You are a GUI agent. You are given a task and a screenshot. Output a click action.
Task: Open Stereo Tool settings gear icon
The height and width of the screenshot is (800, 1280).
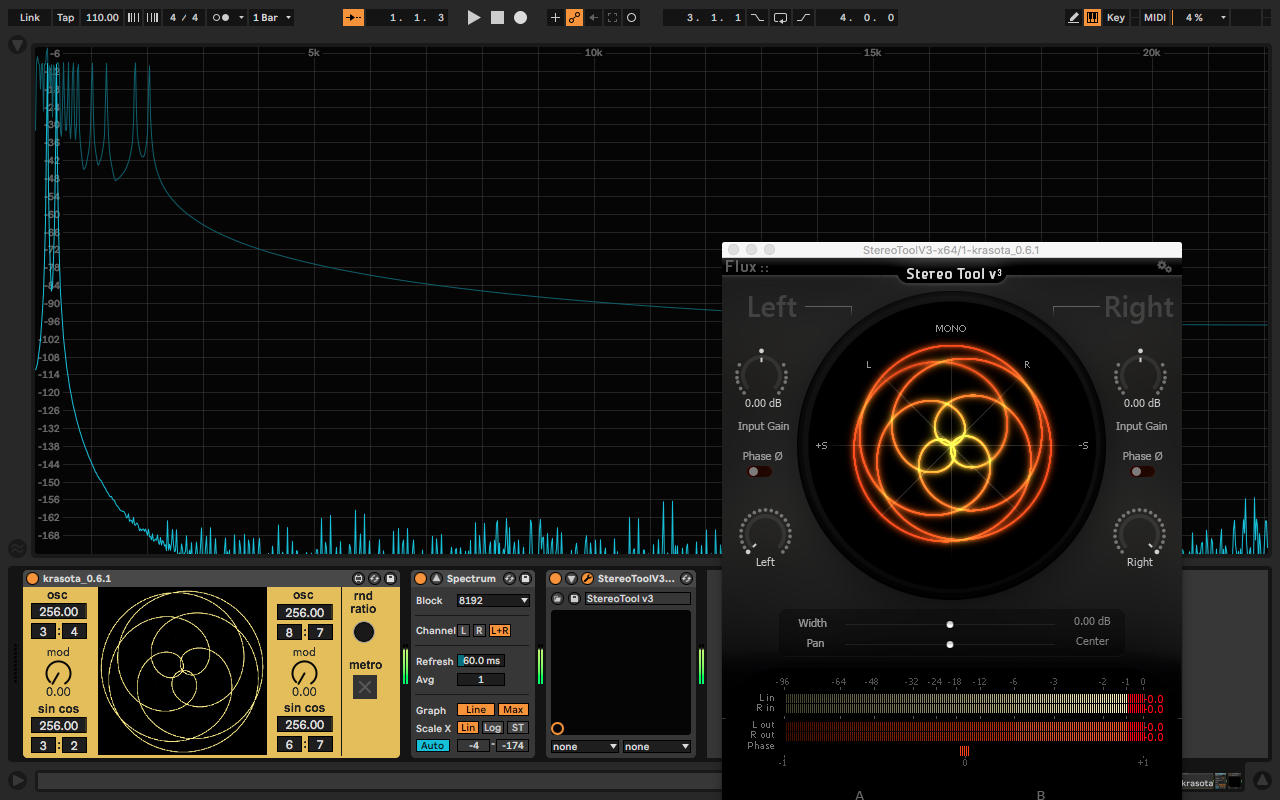coord(1164,266)
